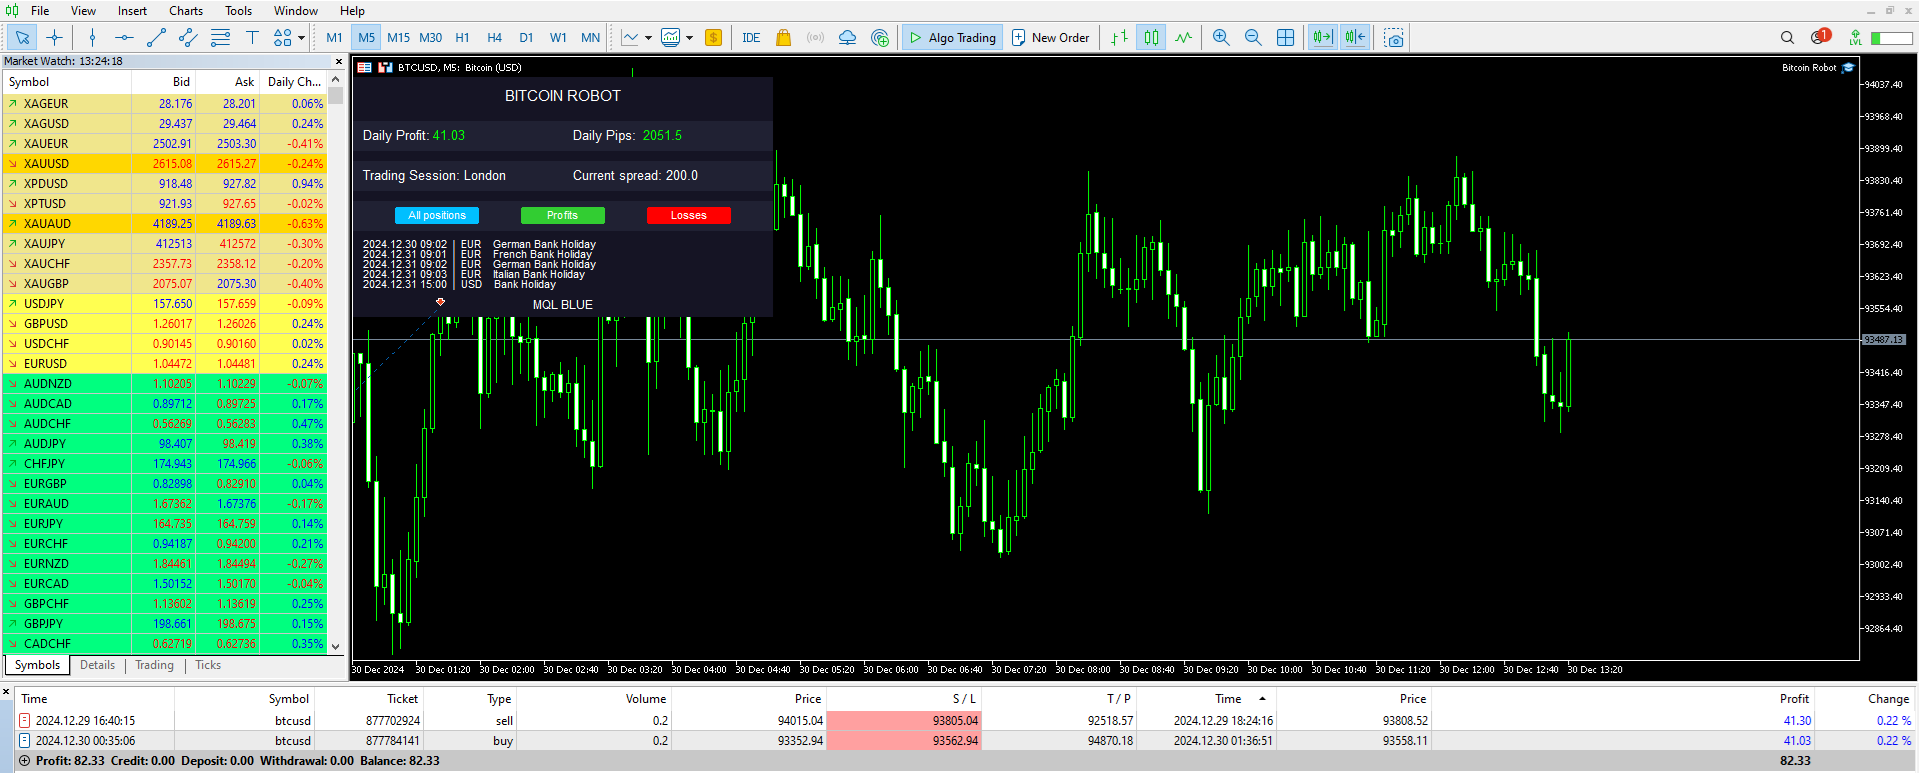Toggle the Algo Trading button
Screen dimensions: 1919x773
[952, 38]
